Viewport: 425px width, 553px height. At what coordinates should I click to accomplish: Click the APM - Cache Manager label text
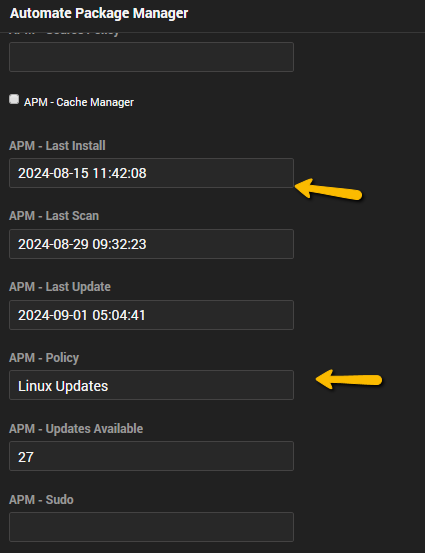pyautogui.click(x=79, y=102)
